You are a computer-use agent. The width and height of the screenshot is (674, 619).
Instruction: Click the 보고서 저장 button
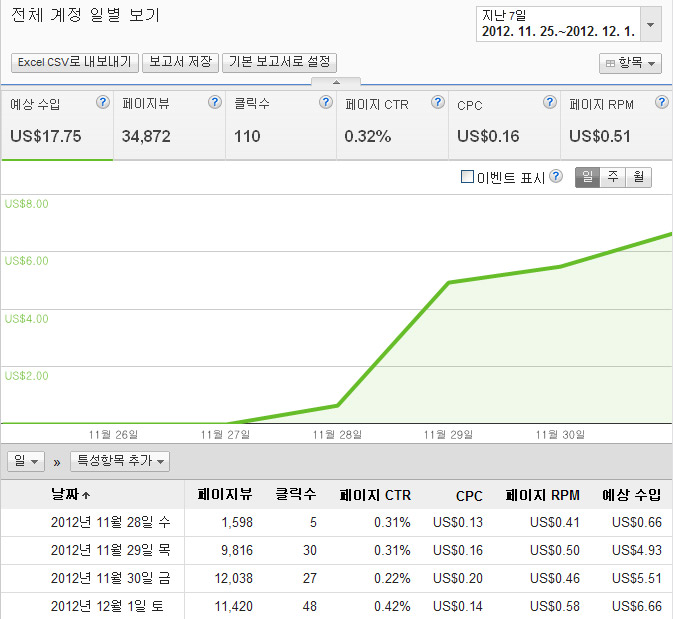click(180, 62)
